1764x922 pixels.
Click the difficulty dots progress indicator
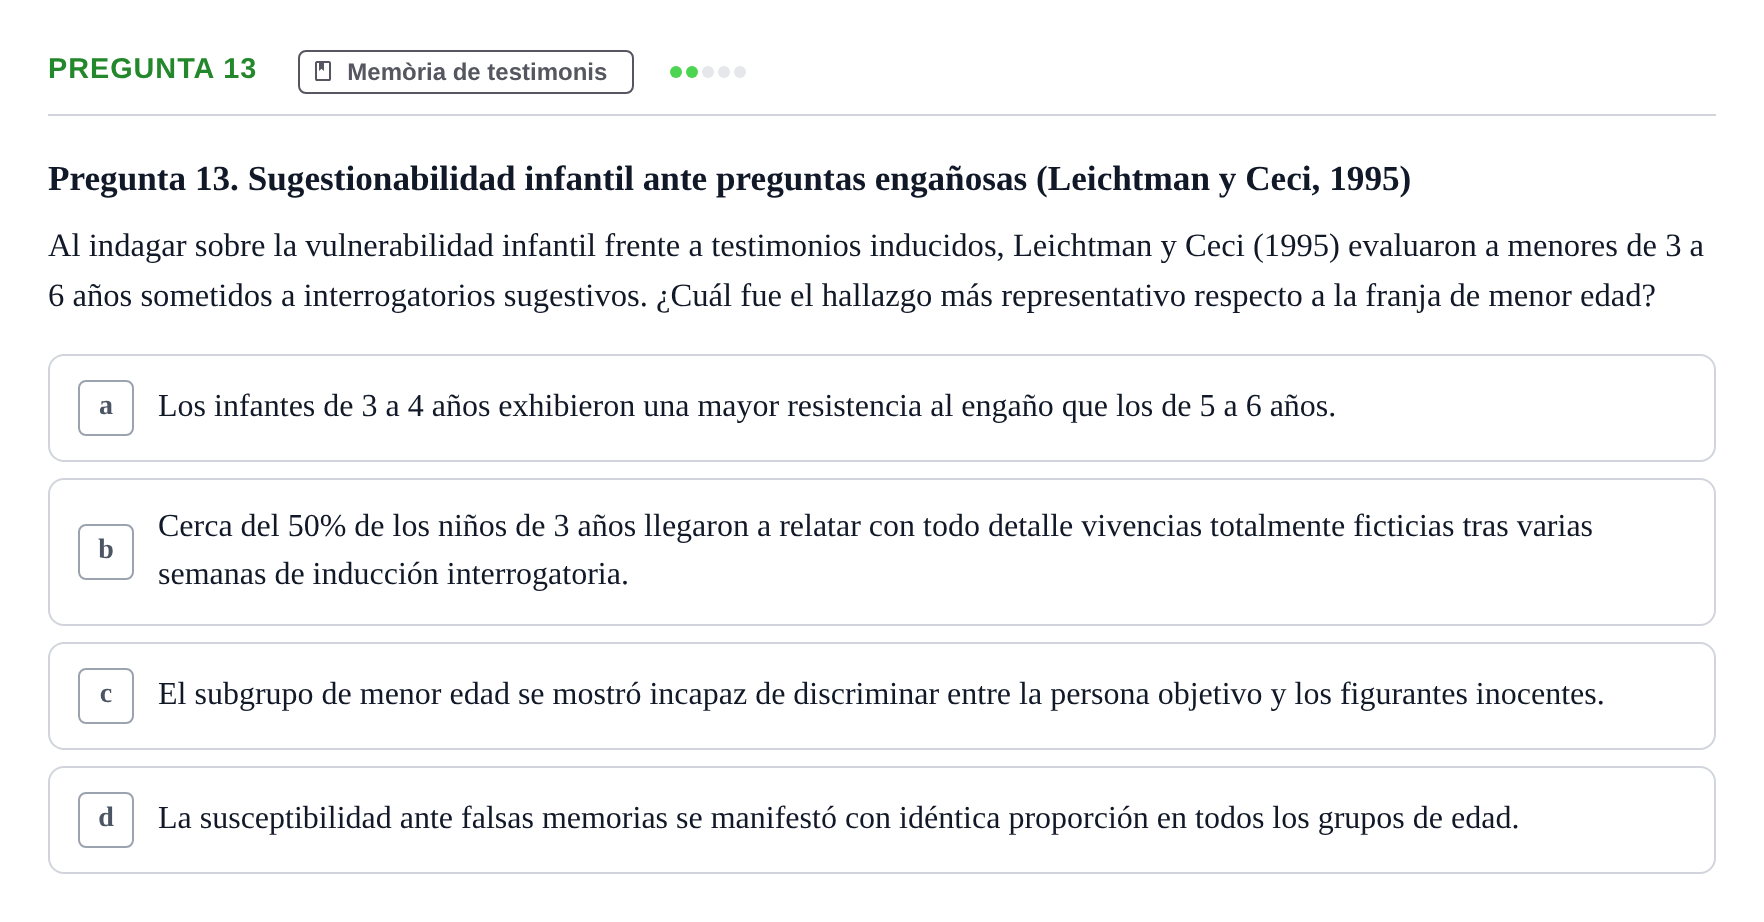[708, 72]
